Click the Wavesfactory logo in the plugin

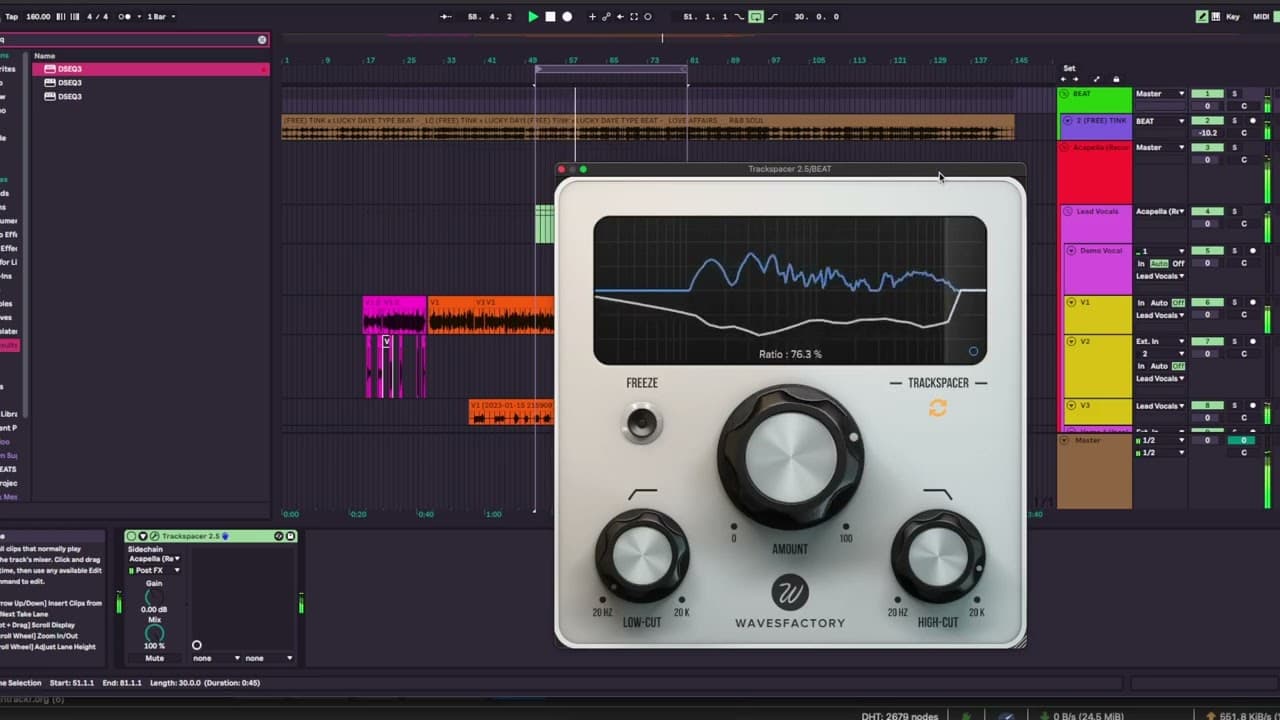coord(790,594)
